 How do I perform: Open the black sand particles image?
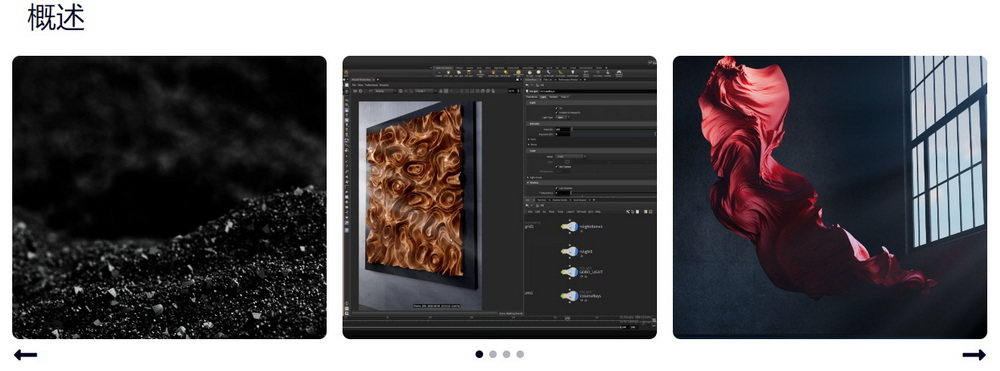pyautogui.click(x=170, y=198)
